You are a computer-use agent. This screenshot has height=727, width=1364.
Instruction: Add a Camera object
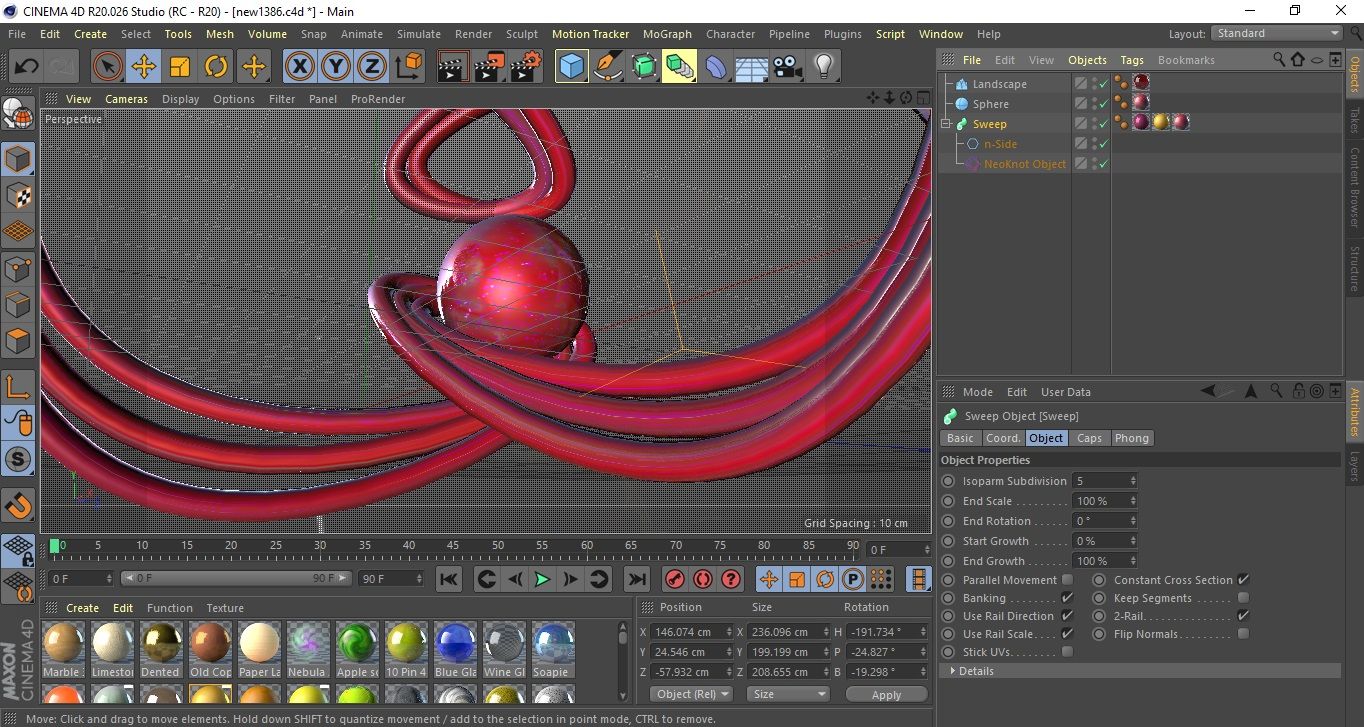pos(788,67)
